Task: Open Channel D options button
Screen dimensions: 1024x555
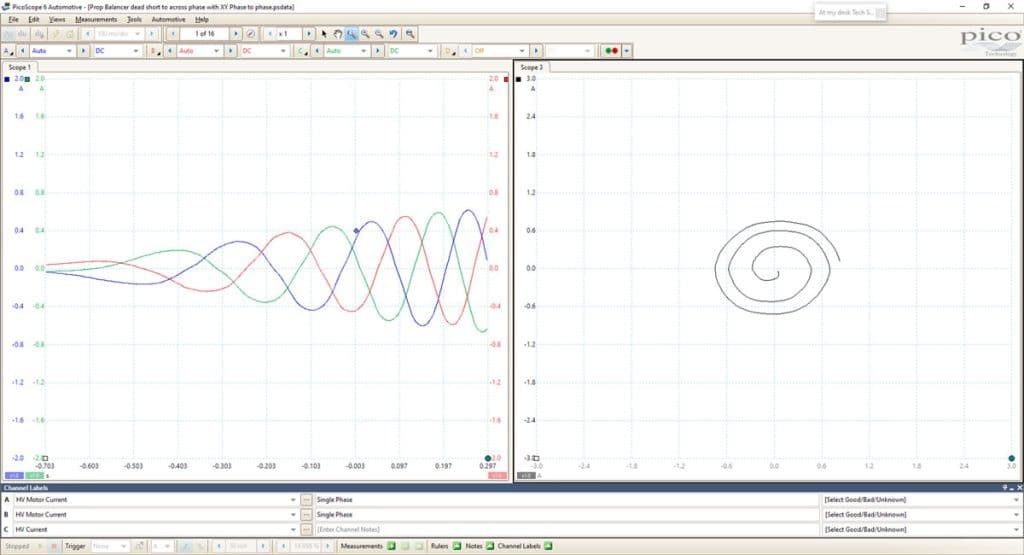Action: coord(449,51)
